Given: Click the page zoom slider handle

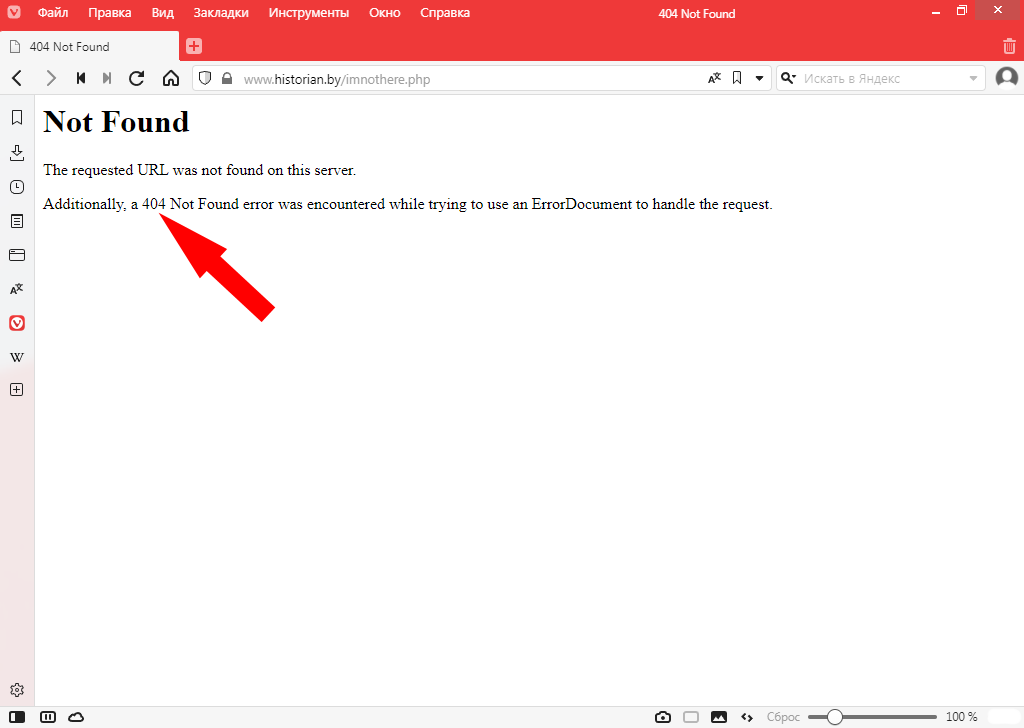Looking at the screenshot, I should click(834, 717).
